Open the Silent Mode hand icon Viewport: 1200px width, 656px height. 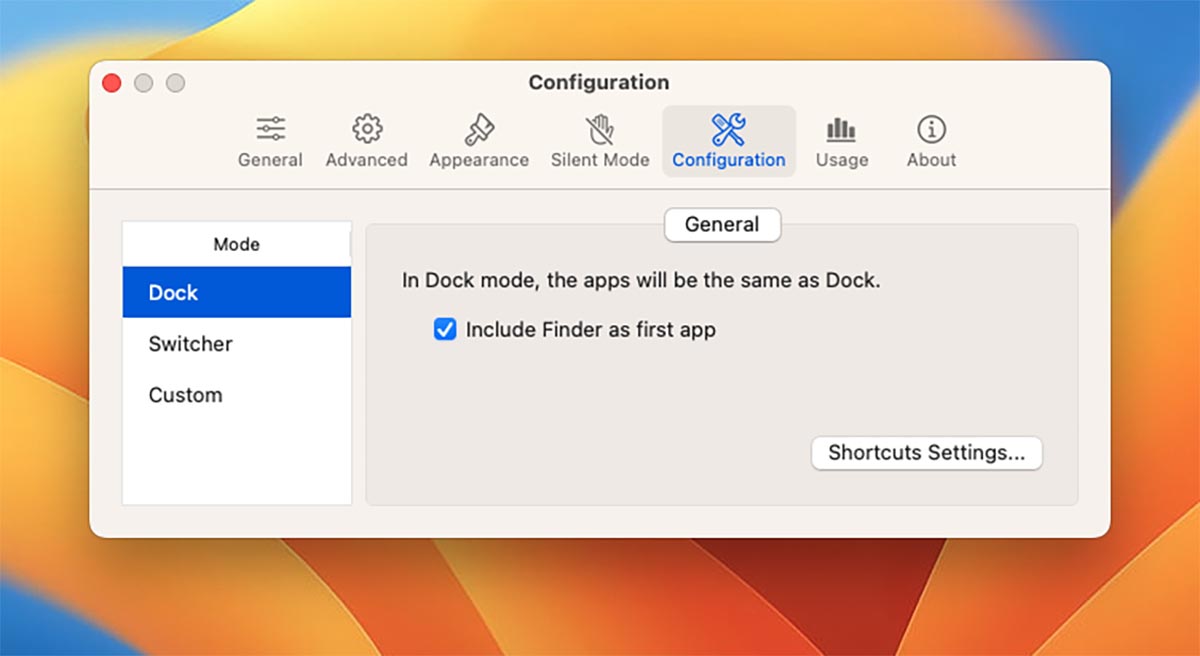pos(600,129)
